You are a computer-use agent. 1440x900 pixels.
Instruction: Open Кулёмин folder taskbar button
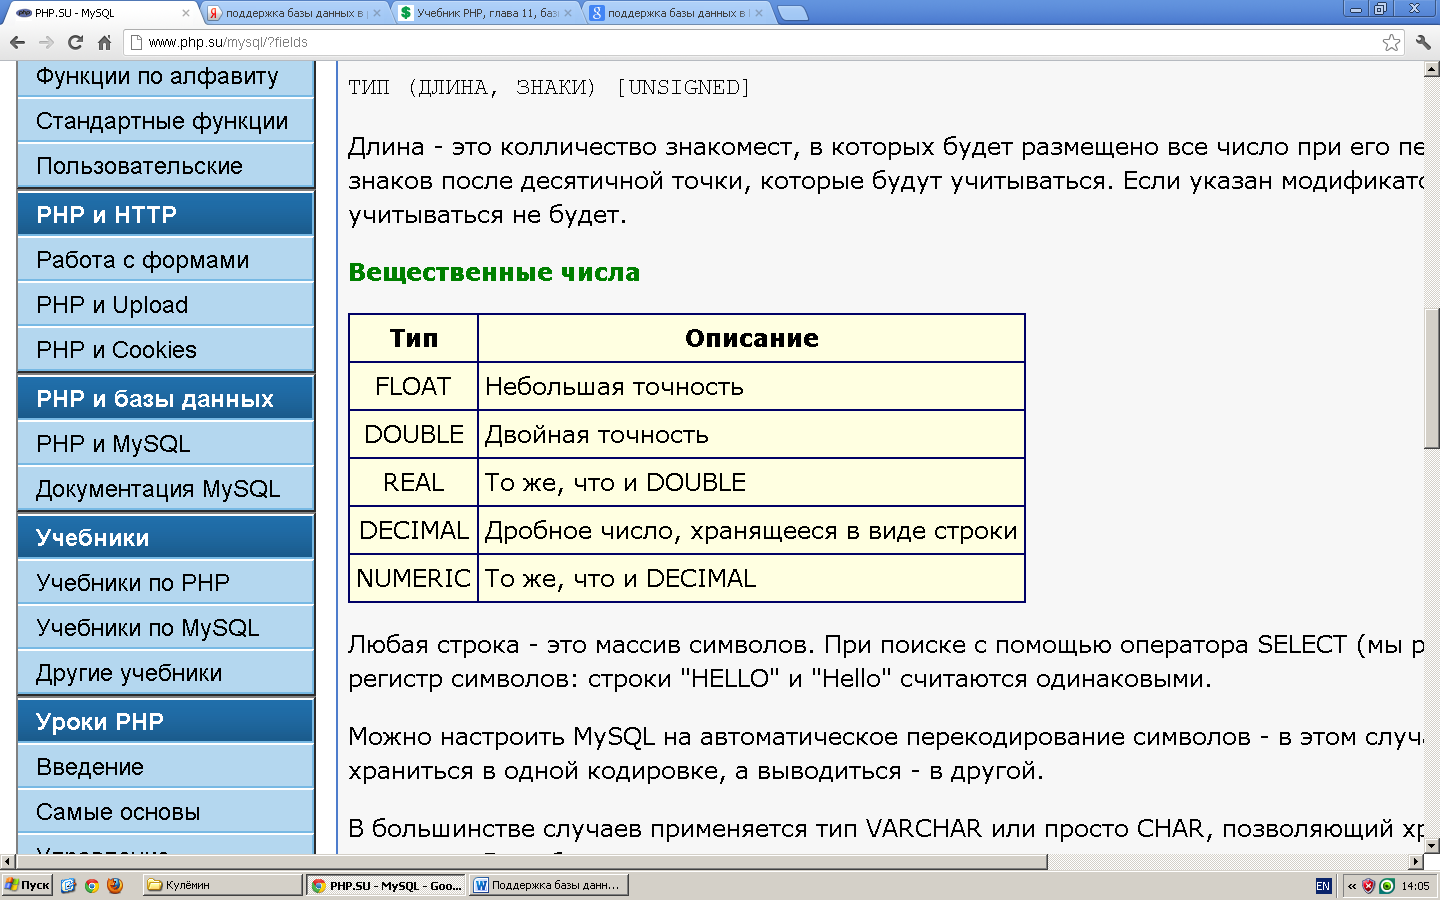[x=222, y=885]
